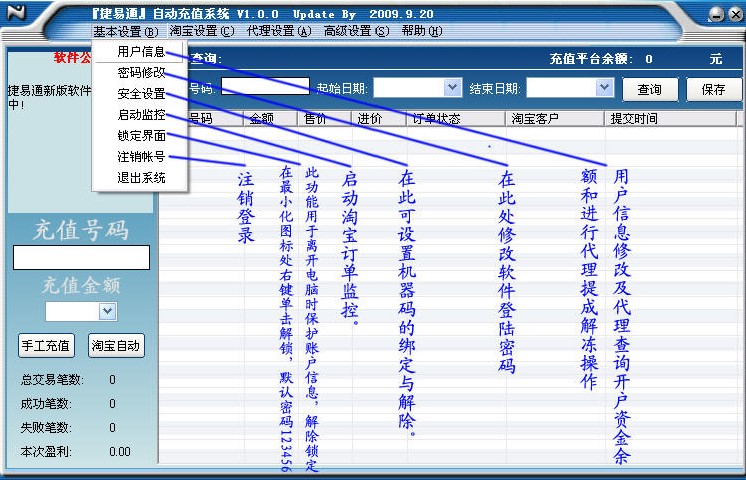746x480 pixels.
Task: Choose 安全设置 menu entry
Action: (x=141, y=93)
